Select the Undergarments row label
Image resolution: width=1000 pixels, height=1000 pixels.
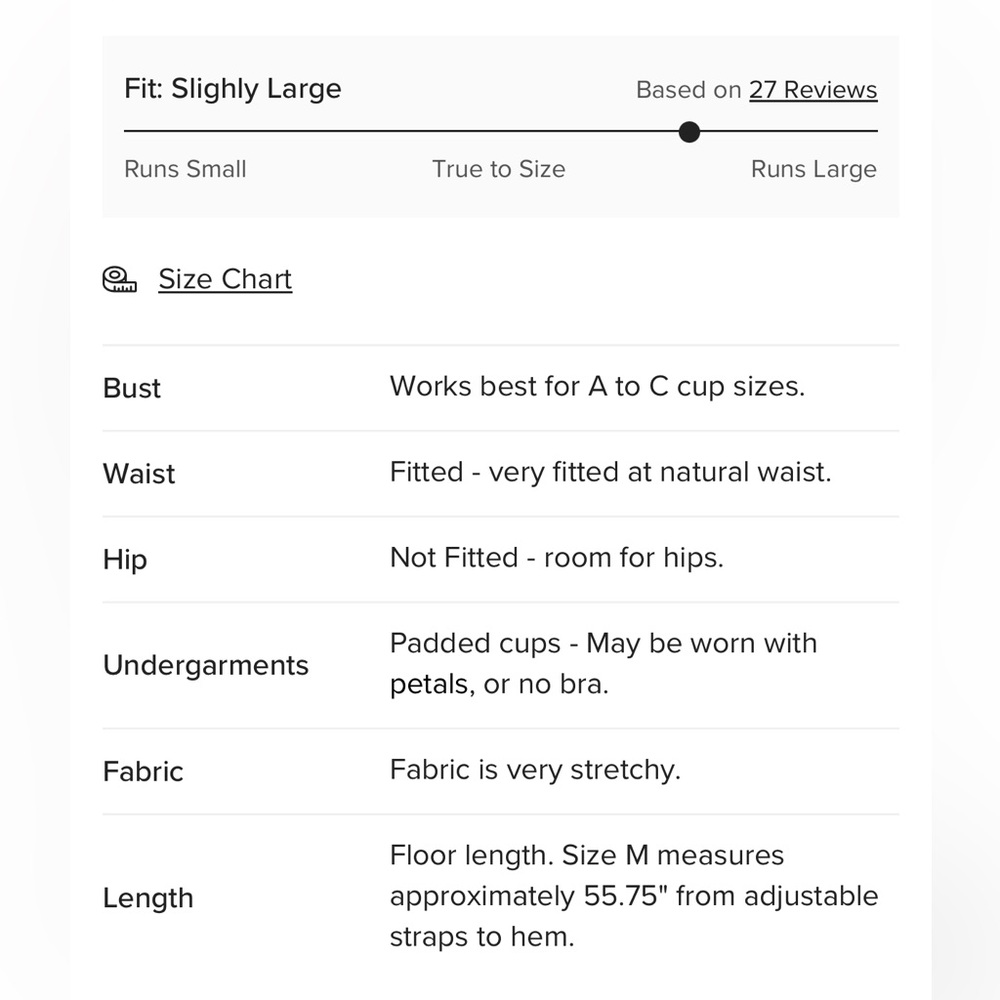tap(206, 665)
